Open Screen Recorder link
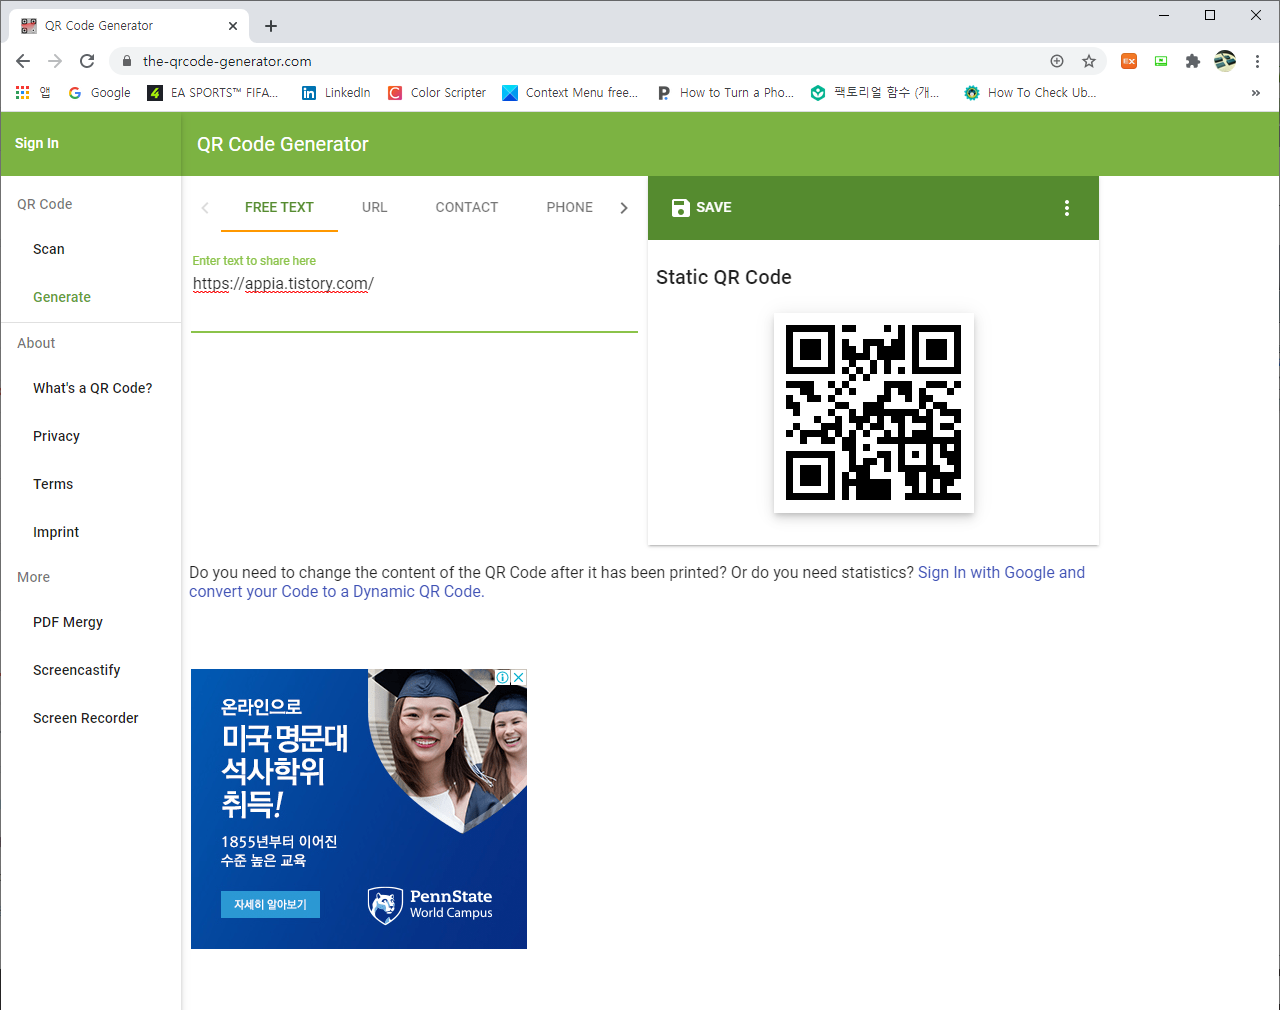 (86, 718)
